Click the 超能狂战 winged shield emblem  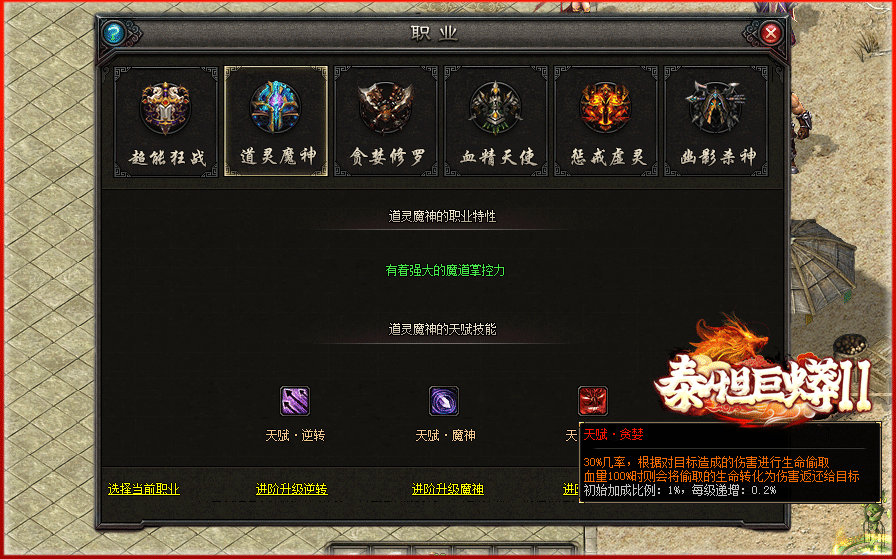click(166, 107)
